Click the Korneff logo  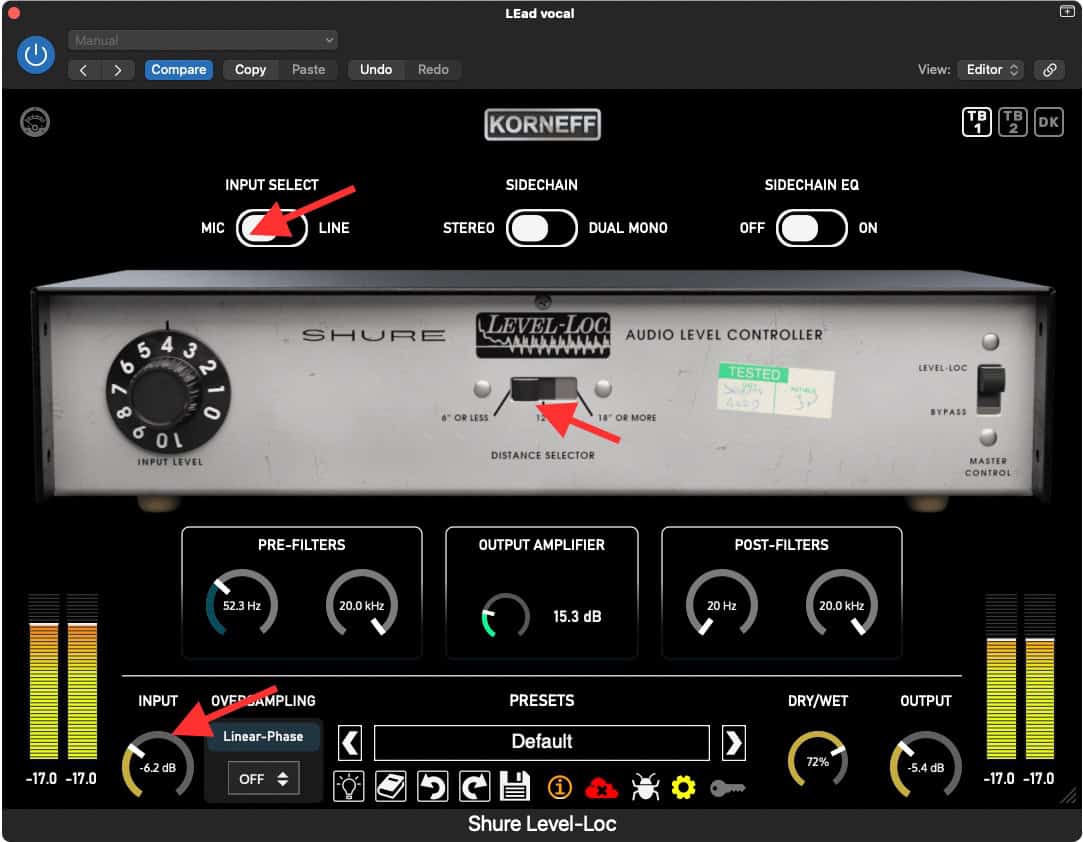coord(542,125)
